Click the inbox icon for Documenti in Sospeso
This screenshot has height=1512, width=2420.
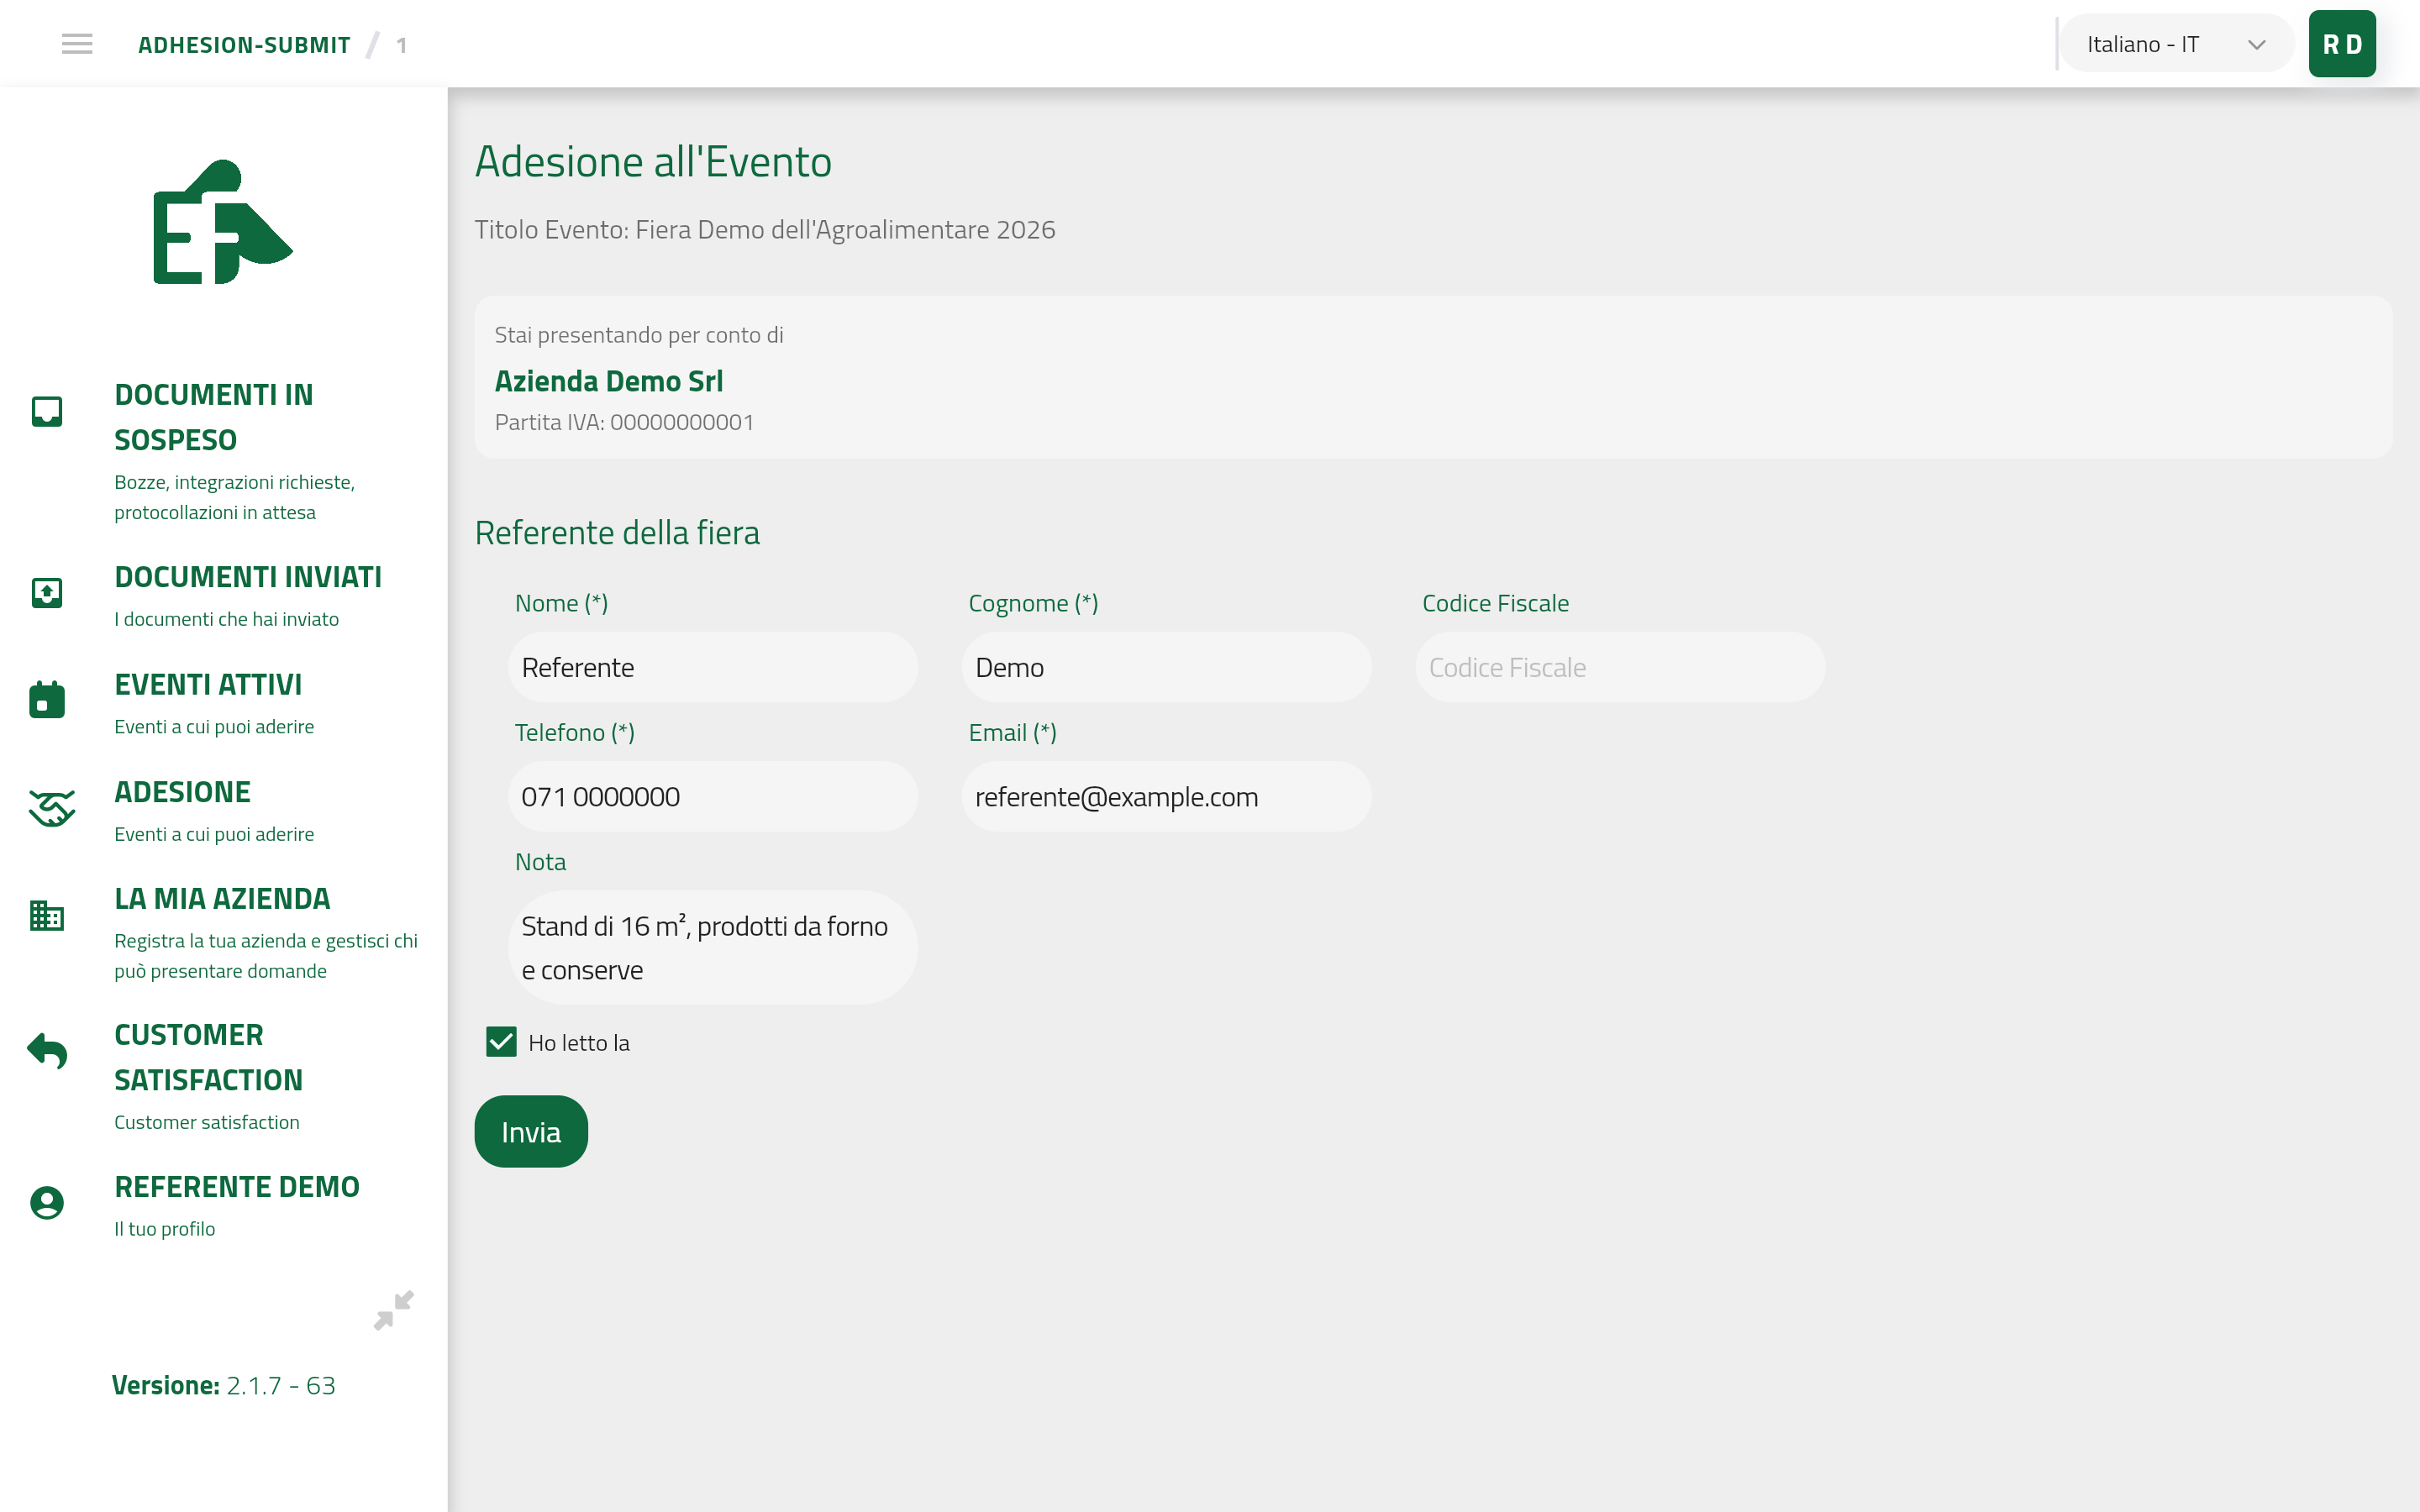[47, 411]
